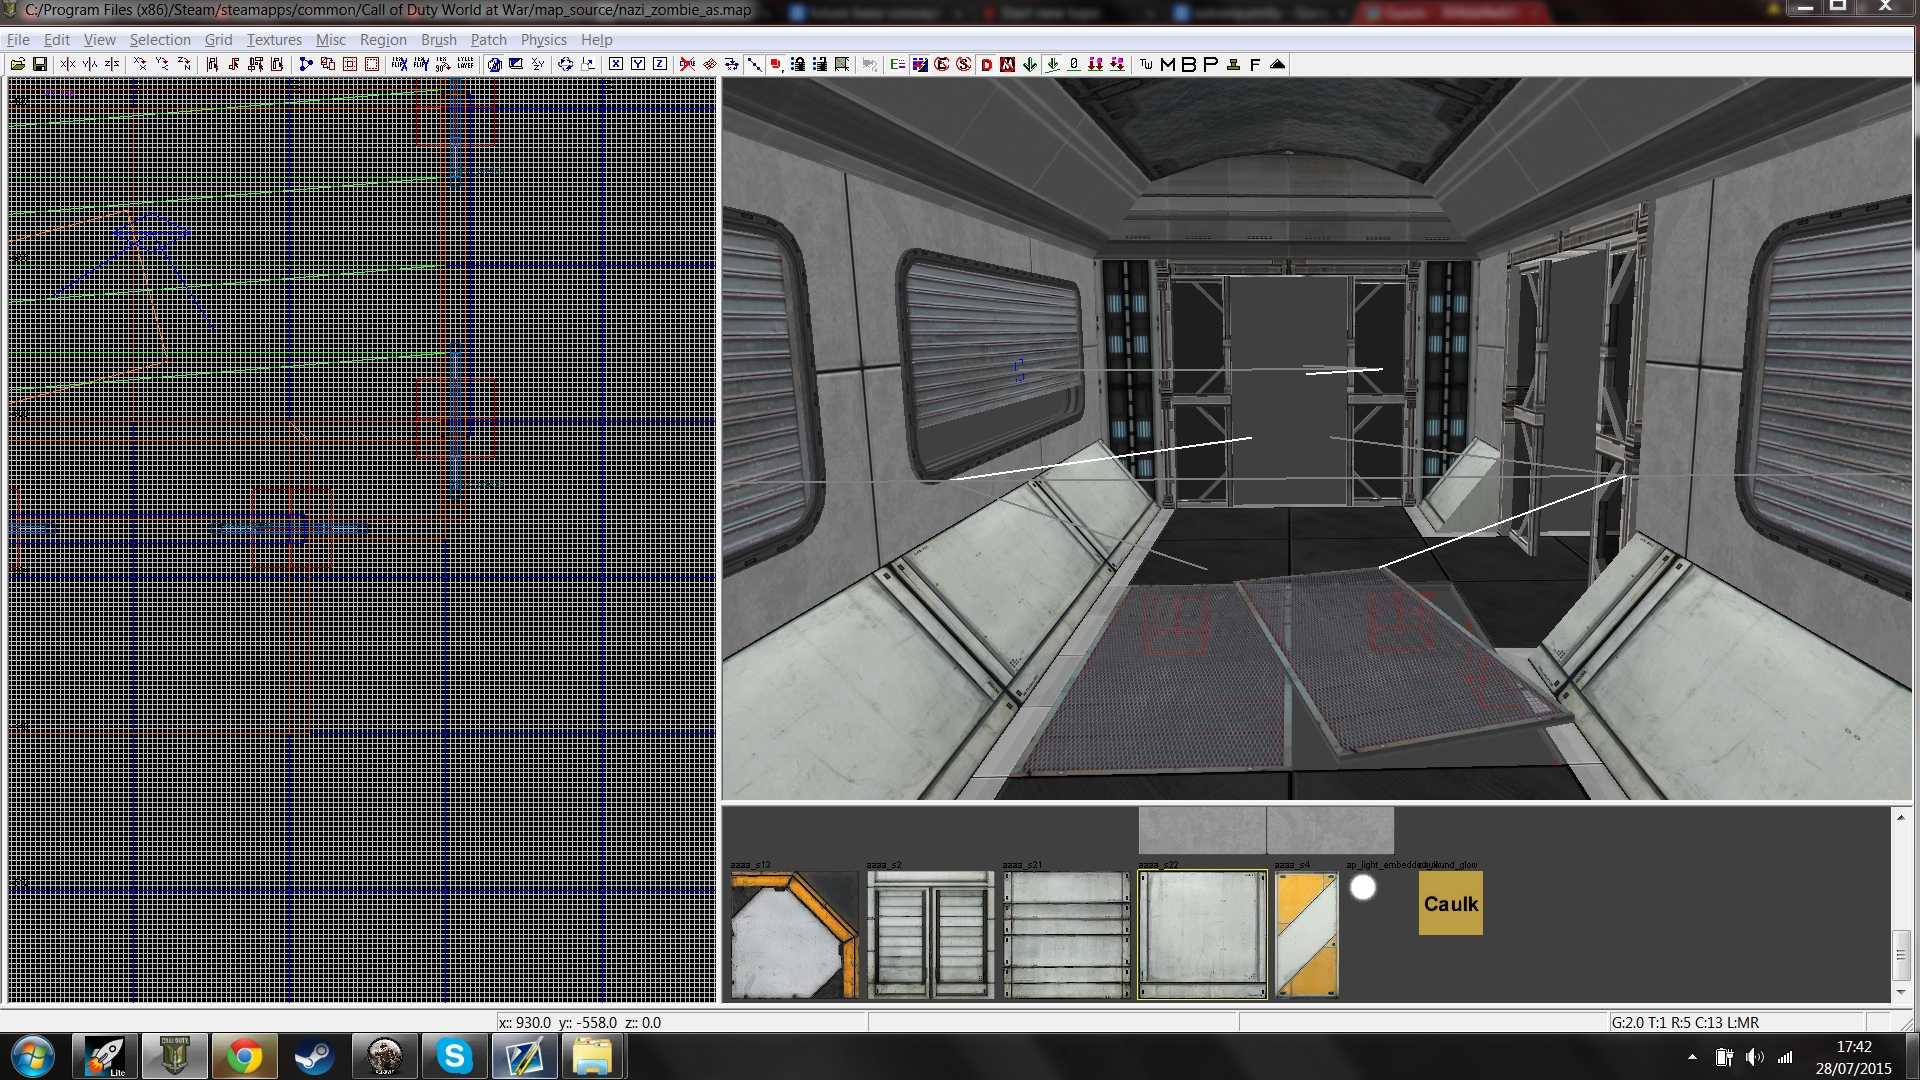This screenshot has height=1080, width=1920.
Task: Toggle the lightning filter button
Action: coord(919,64)
